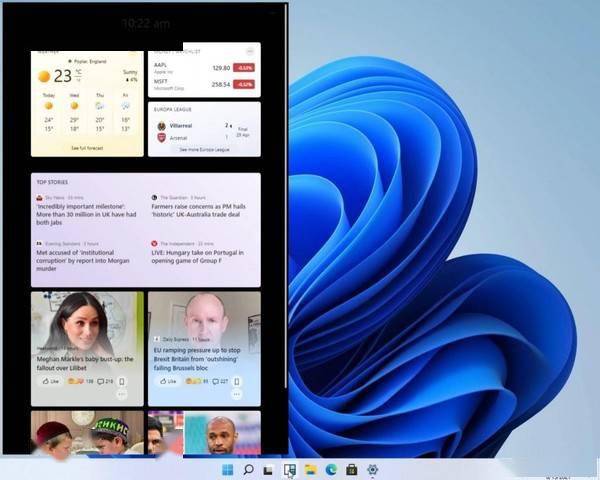Click AAPL red percentage change badge
This screenshot has height=480, width=600.
pyautogui.click(x=244, y=68)
